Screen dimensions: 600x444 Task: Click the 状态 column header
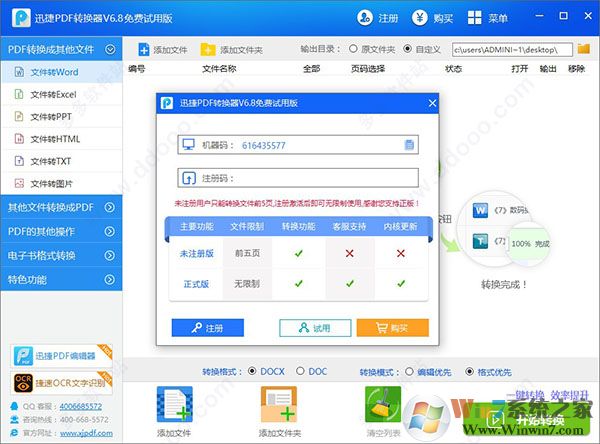(x=453, y=69)
